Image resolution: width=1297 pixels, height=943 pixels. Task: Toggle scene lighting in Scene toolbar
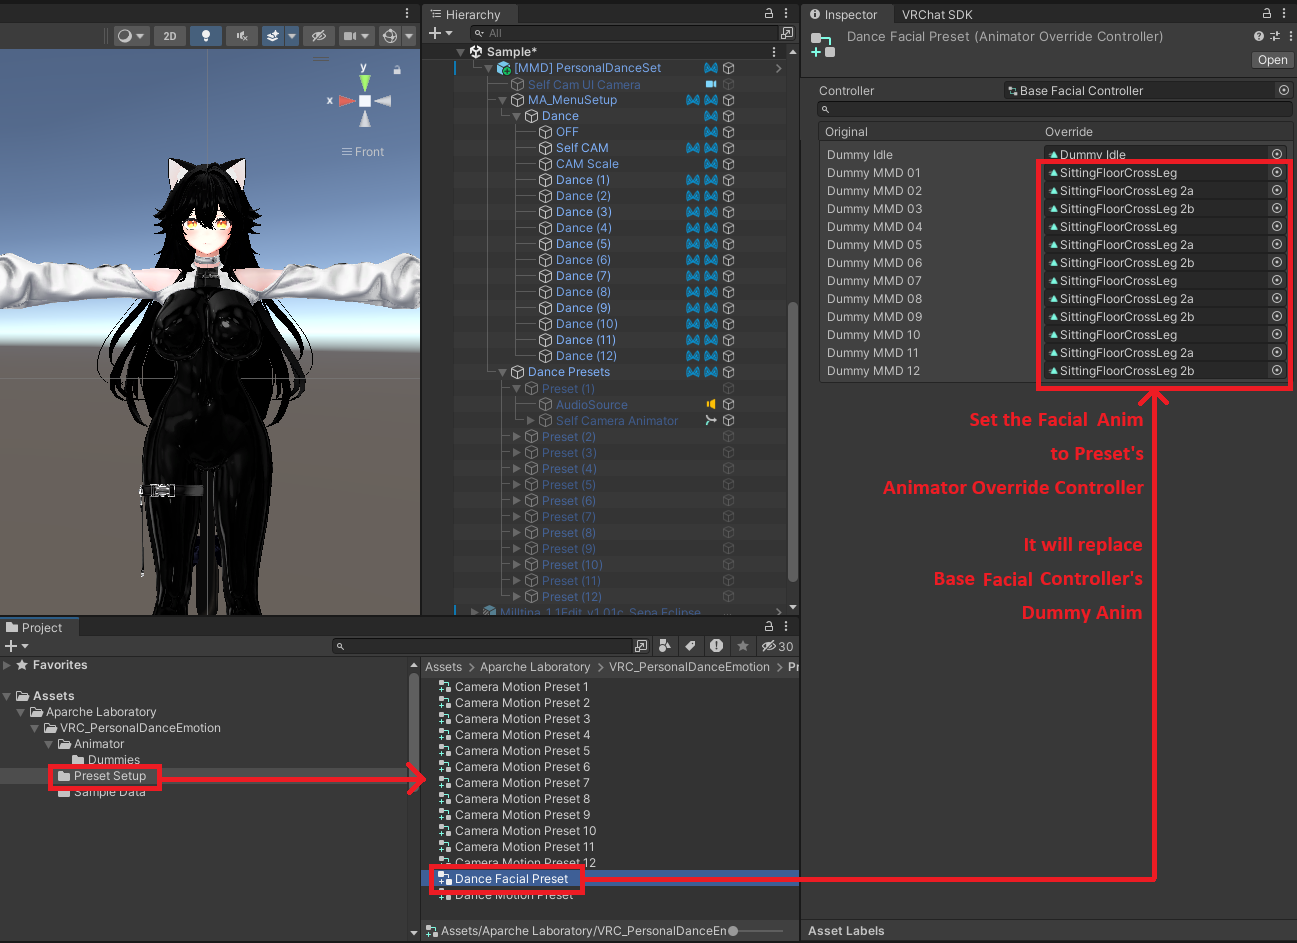206,36
